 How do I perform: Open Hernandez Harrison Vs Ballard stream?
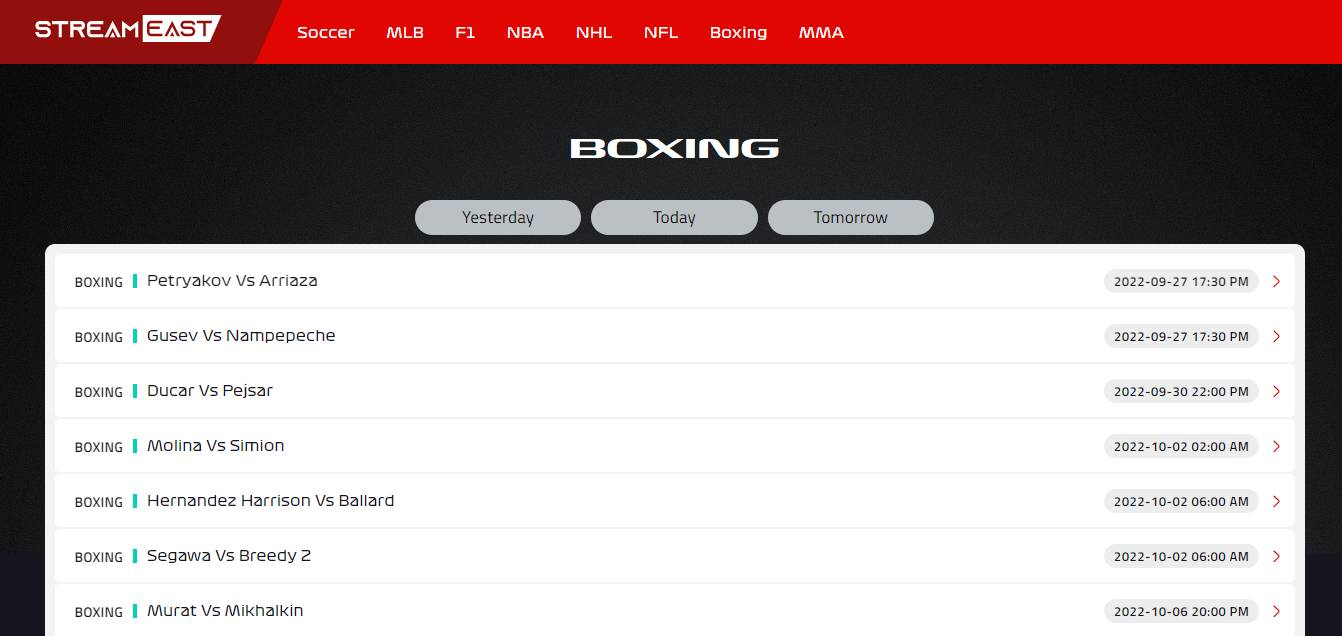[674, 501]
